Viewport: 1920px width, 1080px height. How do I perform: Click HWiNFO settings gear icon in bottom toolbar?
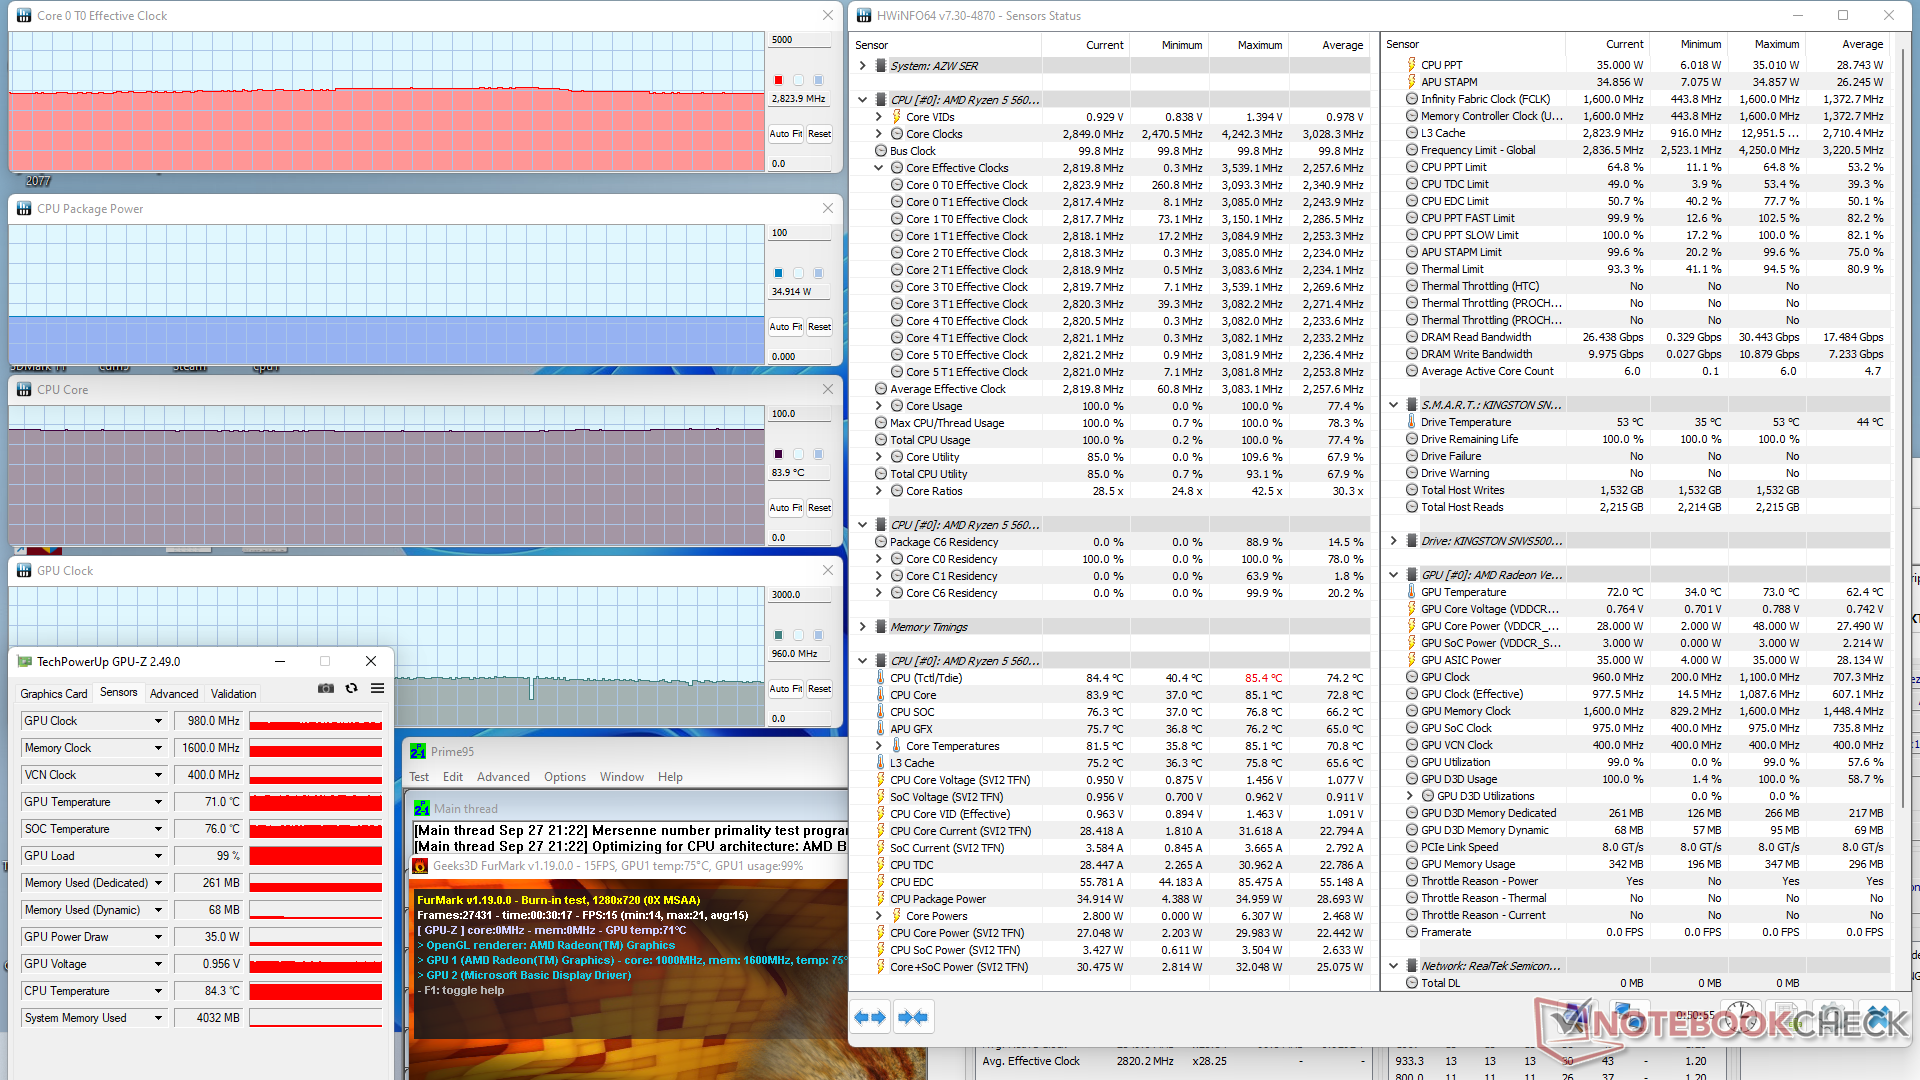1832,1017
